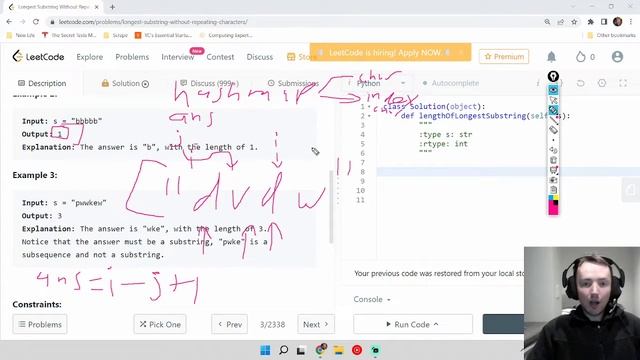Open the Problems nav item
Image resolution: width=640 pixels, height=360 pixels.
(132, 57)
